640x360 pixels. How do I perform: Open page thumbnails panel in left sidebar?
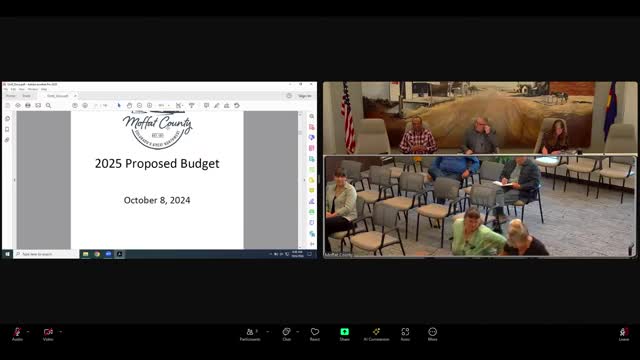coord(7,119)
